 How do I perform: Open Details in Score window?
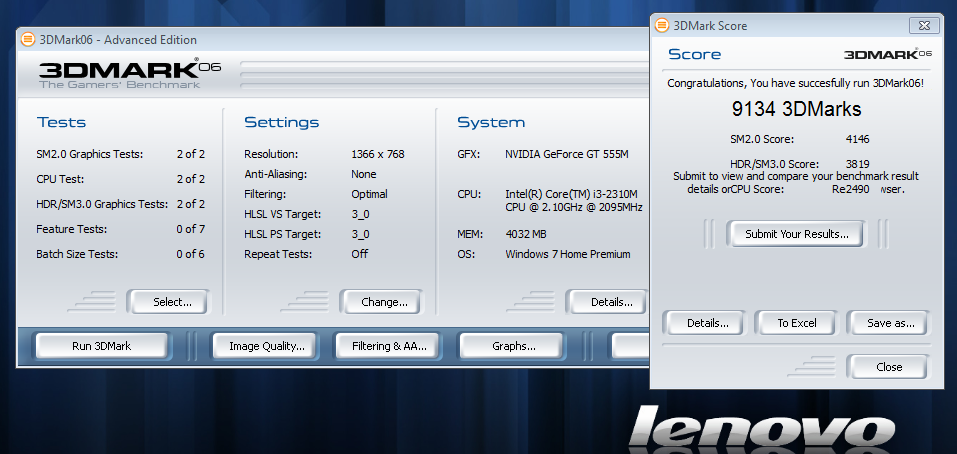(704, 323)
